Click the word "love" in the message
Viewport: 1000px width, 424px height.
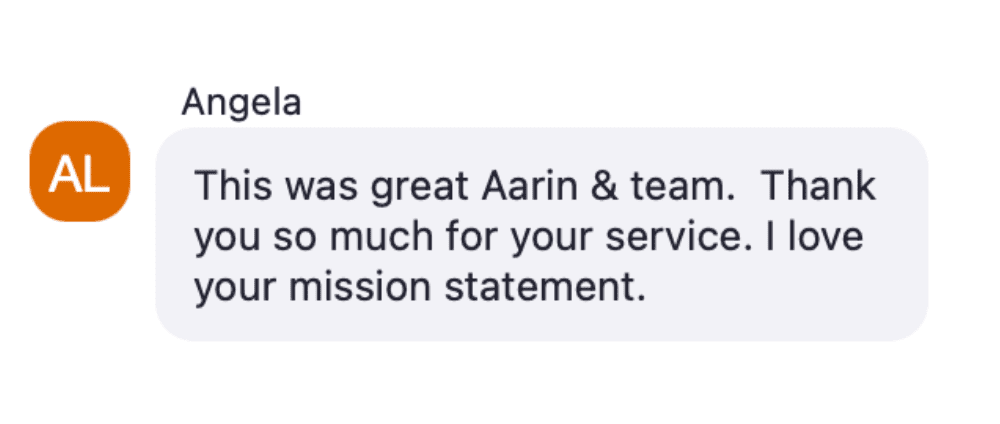(827, 238)
